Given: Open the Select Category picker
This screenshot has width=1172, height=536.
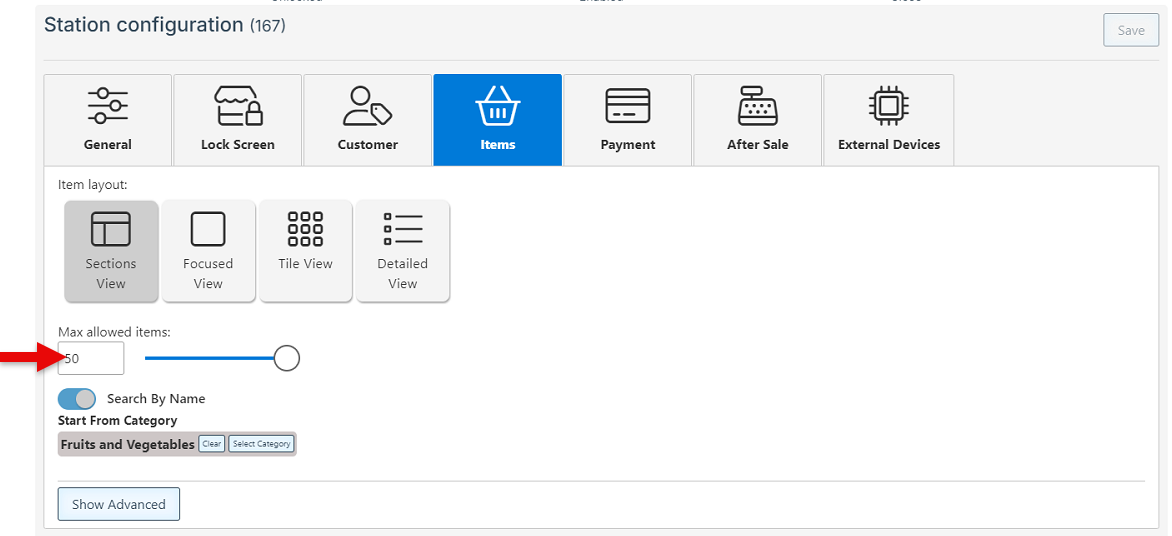Looking at the screenshot, I should [x=261, y=444].
